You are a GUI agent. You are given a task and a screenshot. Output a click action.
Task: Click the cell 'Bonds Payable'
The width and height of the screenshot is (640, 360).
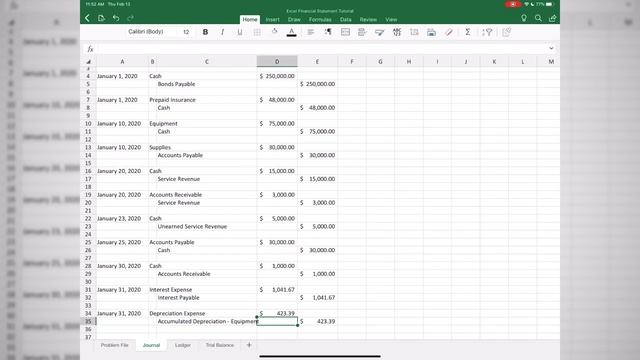point(176,84)
